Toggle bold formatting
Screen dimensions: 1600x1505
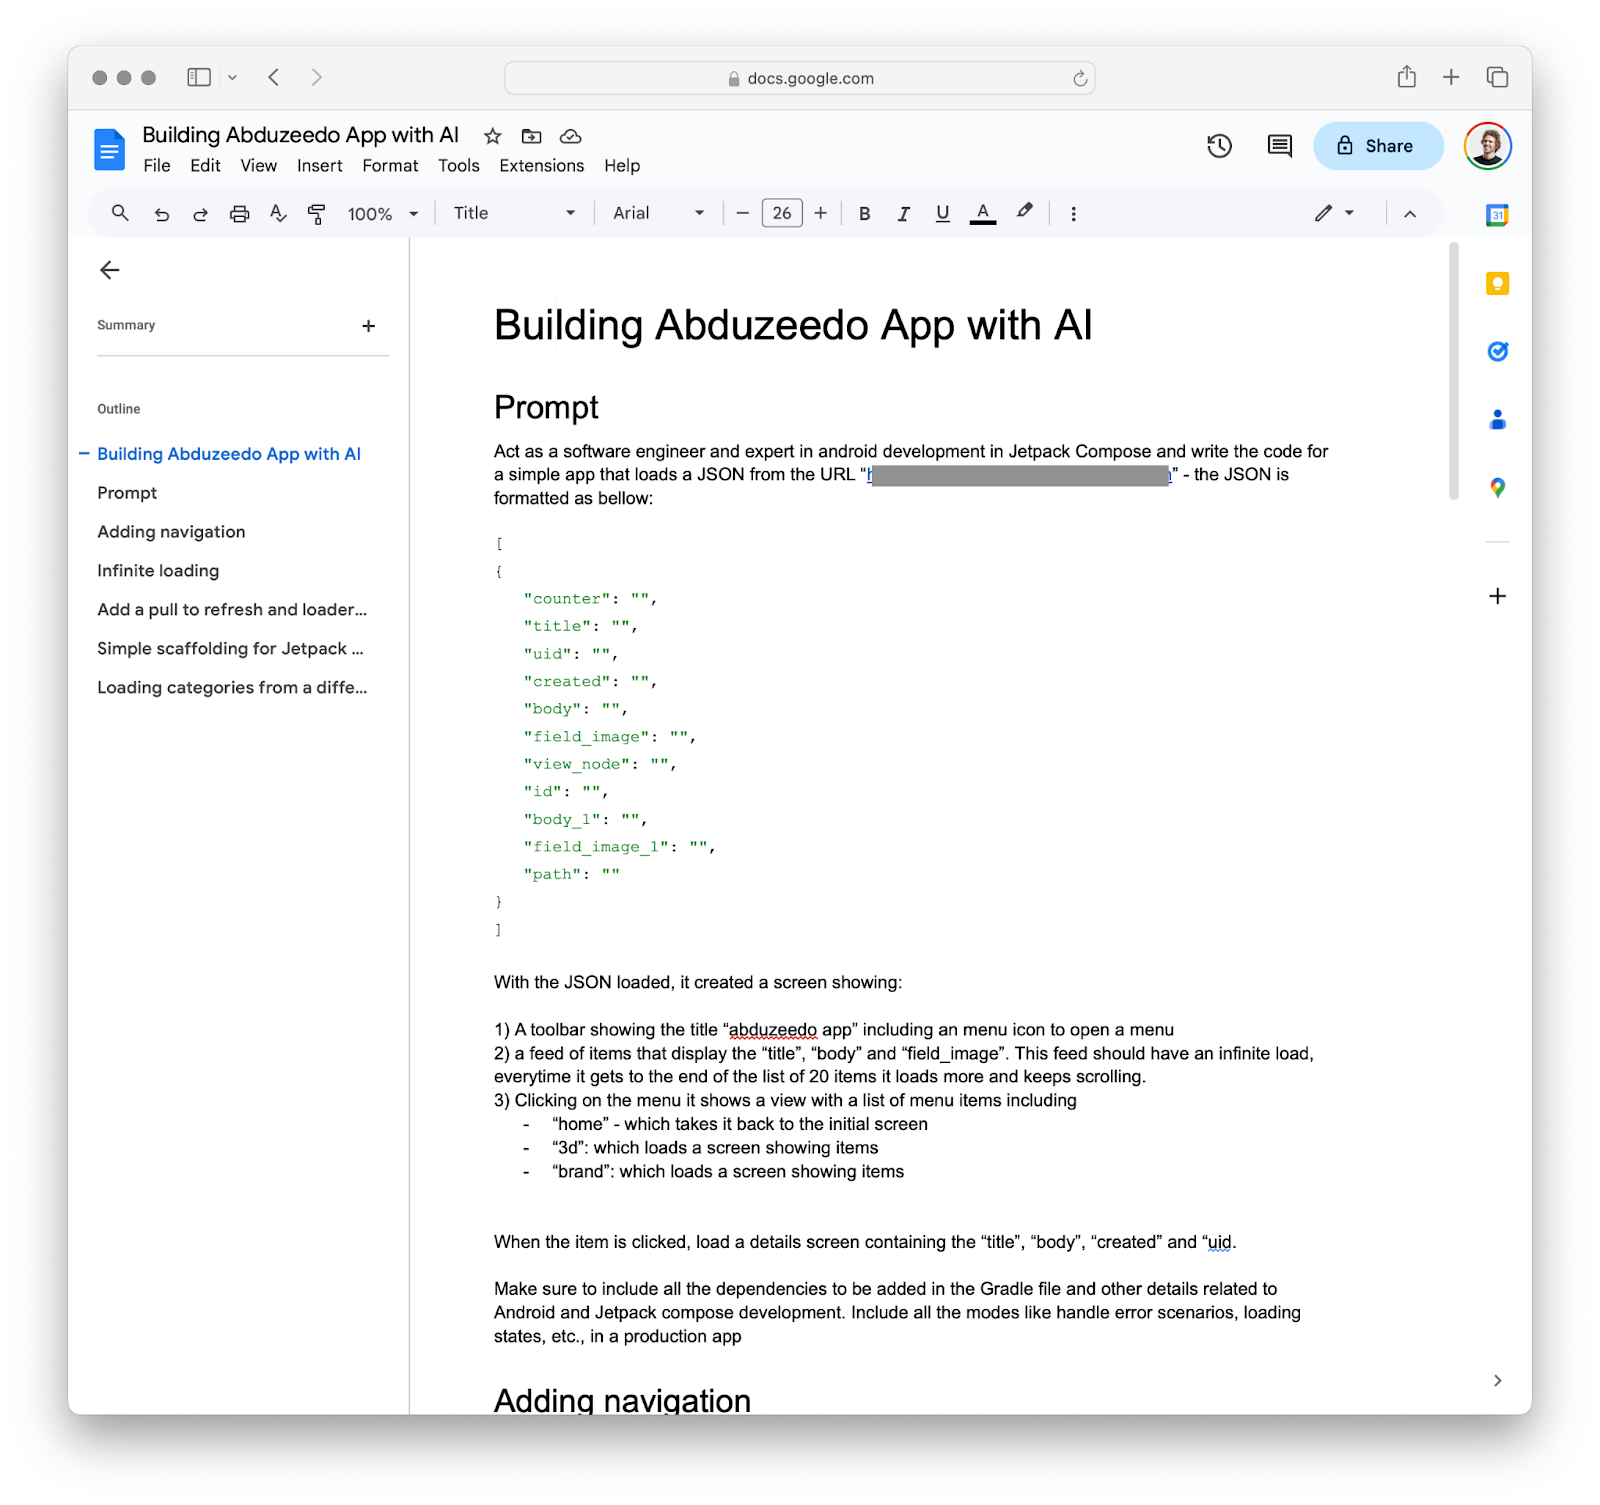point(865,213)
